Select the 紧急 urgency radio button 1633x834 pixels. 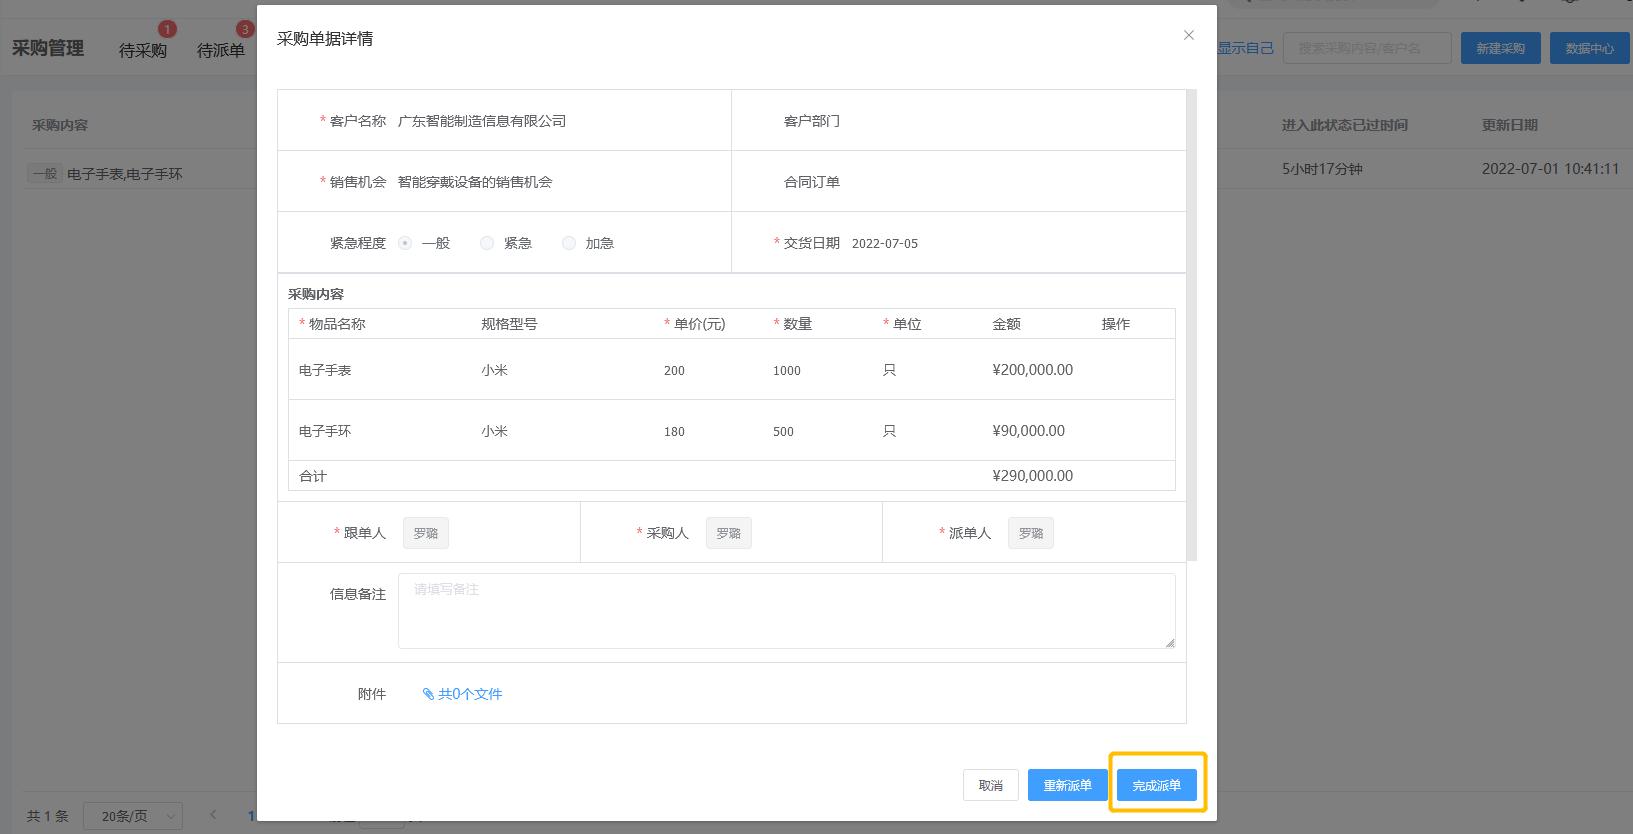pyautogui.click(x=487, y=243)
